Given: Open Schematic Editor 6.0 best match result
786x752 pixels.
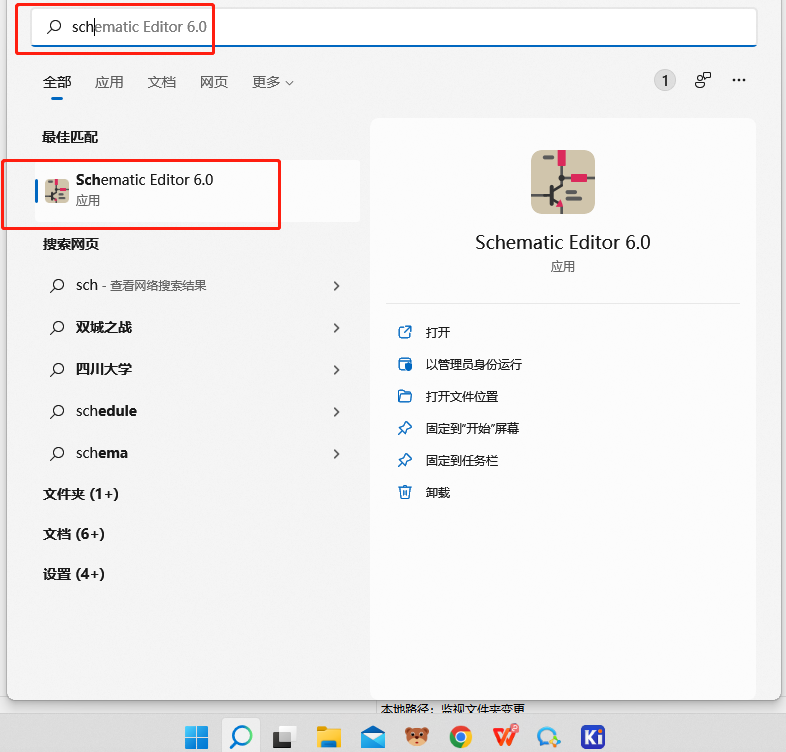Looking at the screenshot, I should [198, 191].
